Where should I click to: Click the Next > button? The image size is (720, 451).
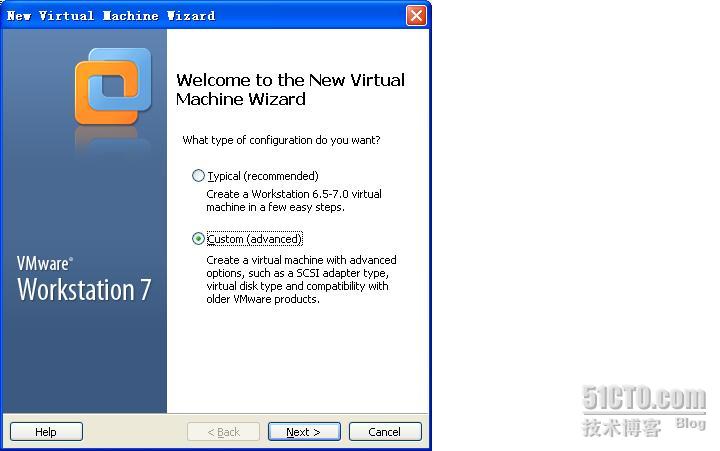click(304, 432)
